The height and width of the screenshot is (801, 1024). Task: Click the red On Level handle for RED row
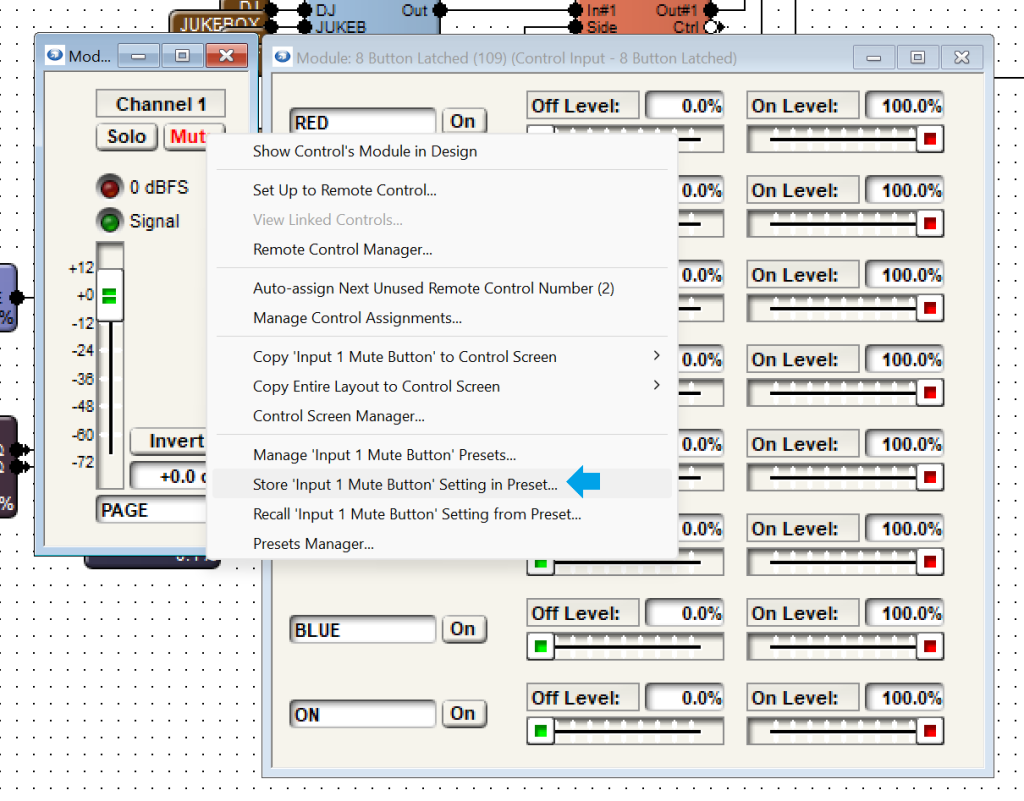(x=930, y=139)
